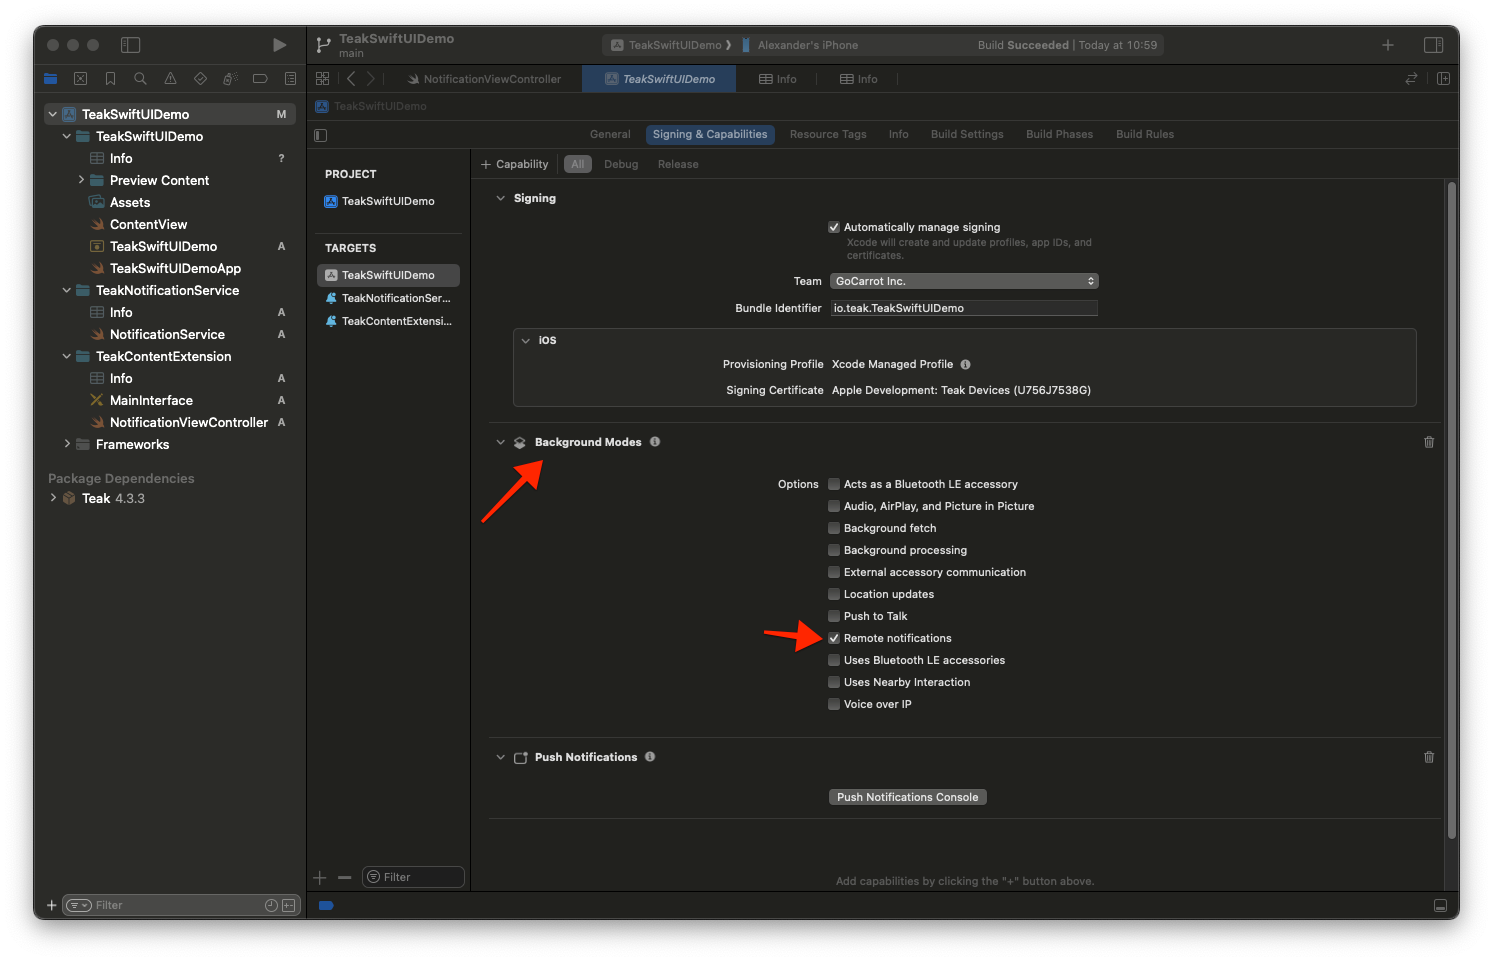The image size is (1493, 961).
Task: Enable External accessory communication
Action: (834, 572)
